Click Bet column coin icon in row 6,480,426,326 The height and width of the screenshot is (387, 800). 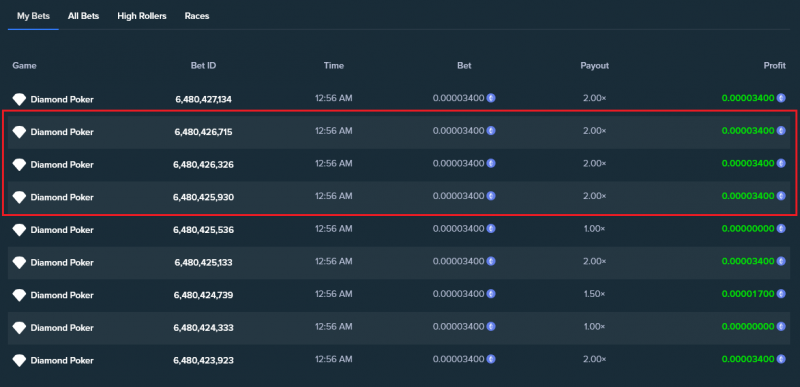pos(491,163)
